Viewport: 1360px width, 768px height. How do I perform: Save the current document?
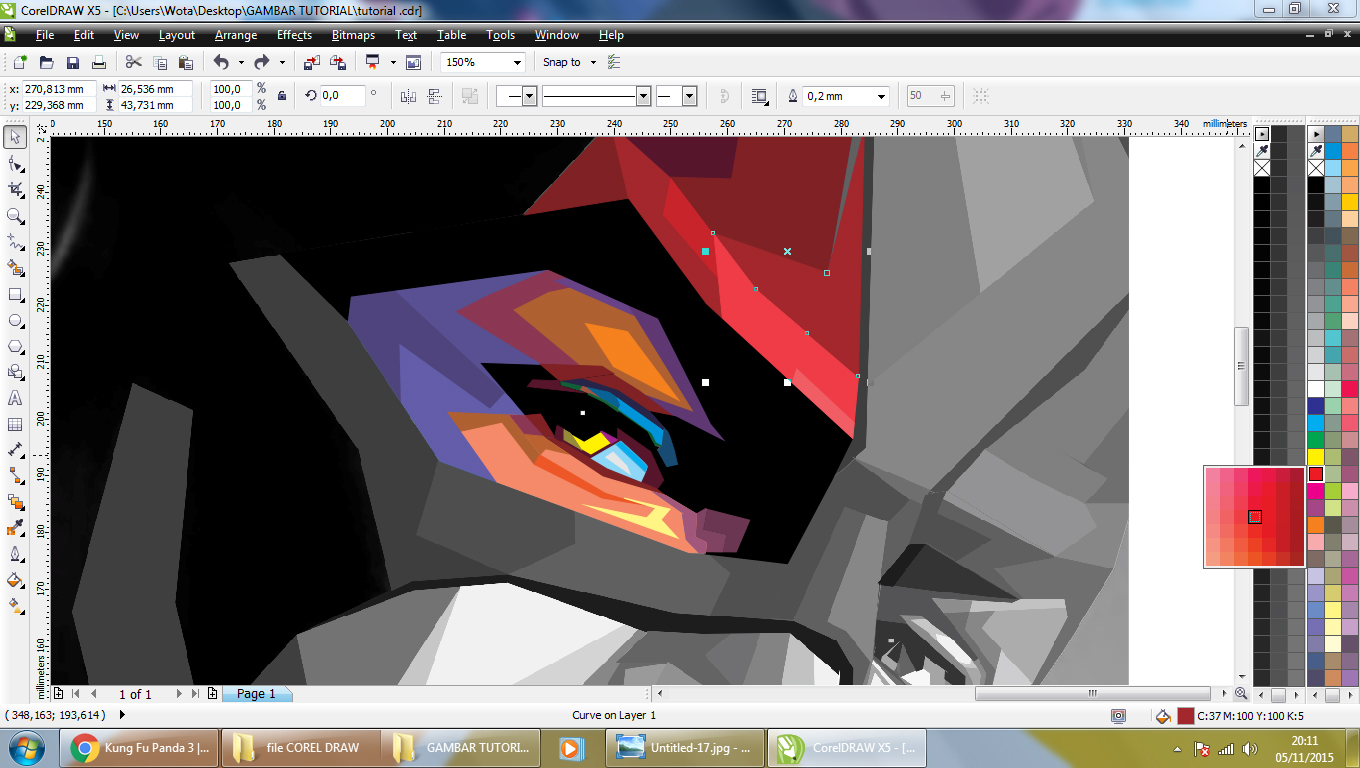73,62
